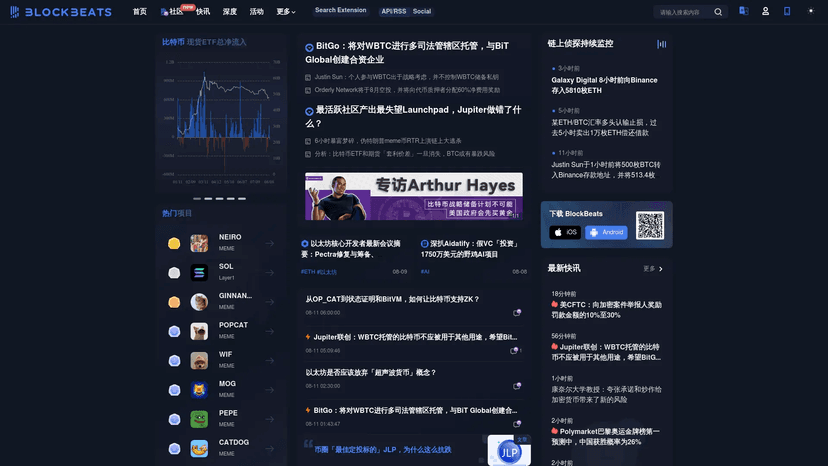Open the language translate icon in header

tap(743, 11)
